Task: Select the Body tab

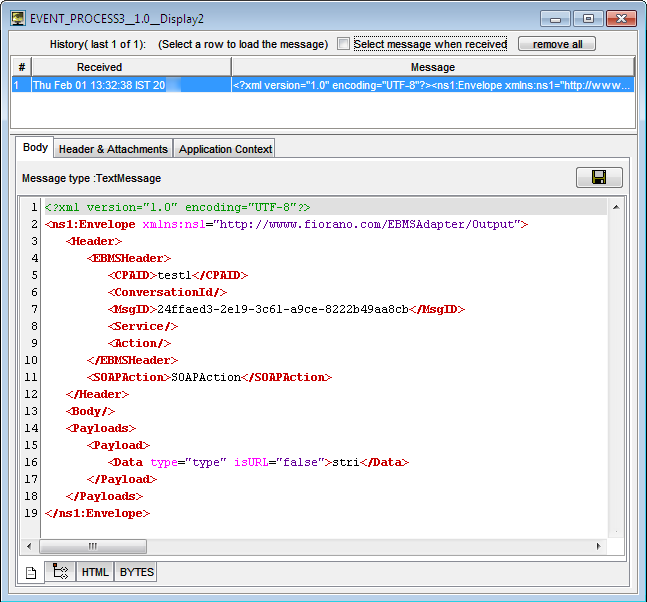Action: click(35, 147)
